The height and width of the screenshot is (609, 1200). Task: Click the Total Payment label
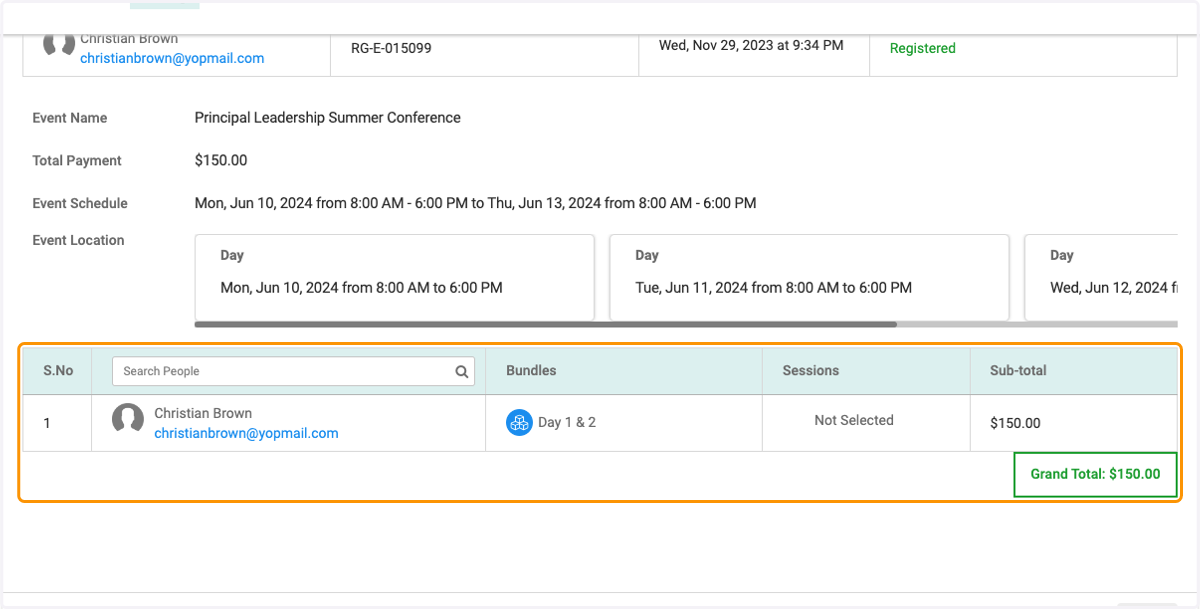coord(77,160)
